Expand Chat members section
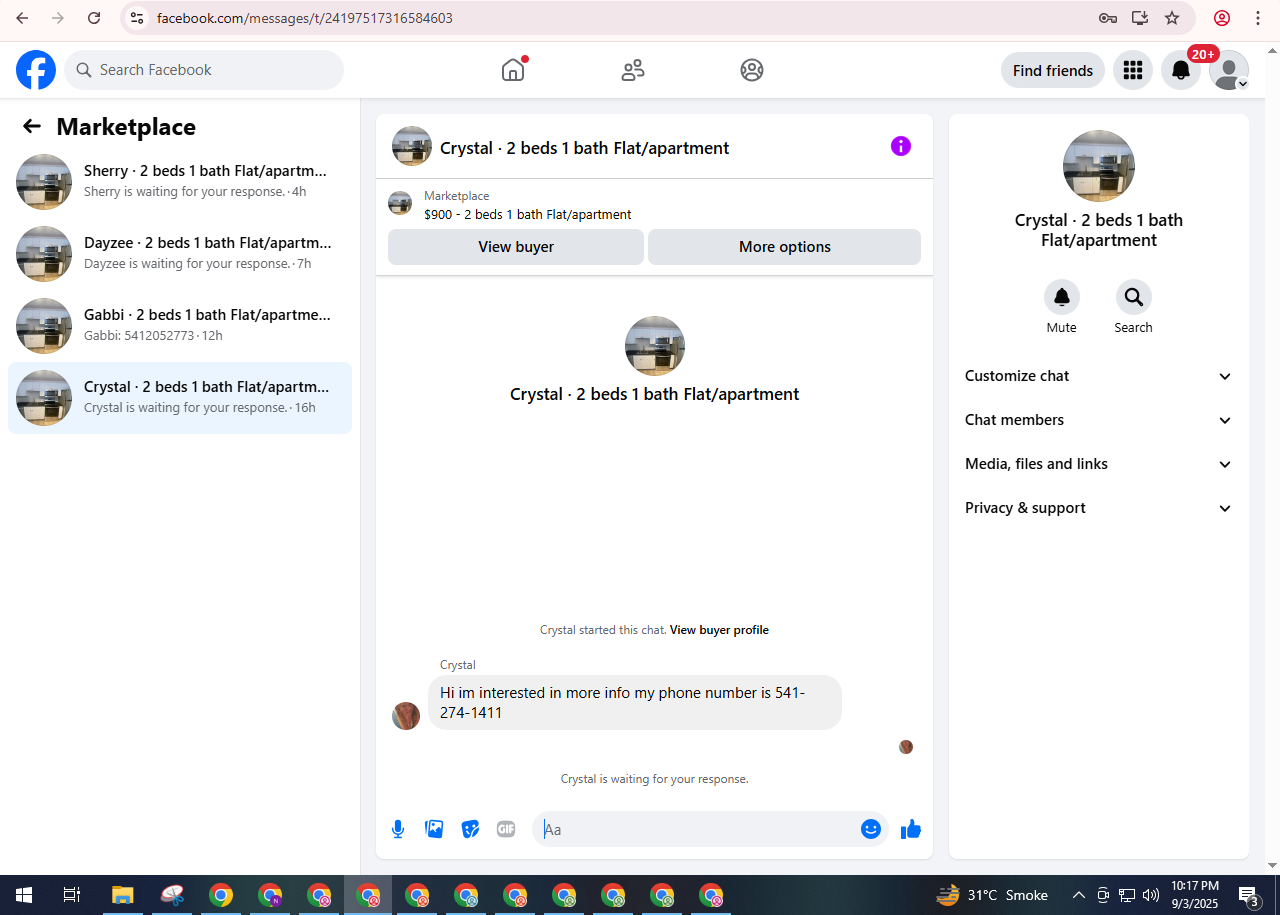This screenshot has width=1280, height=915. point(1098,420)
